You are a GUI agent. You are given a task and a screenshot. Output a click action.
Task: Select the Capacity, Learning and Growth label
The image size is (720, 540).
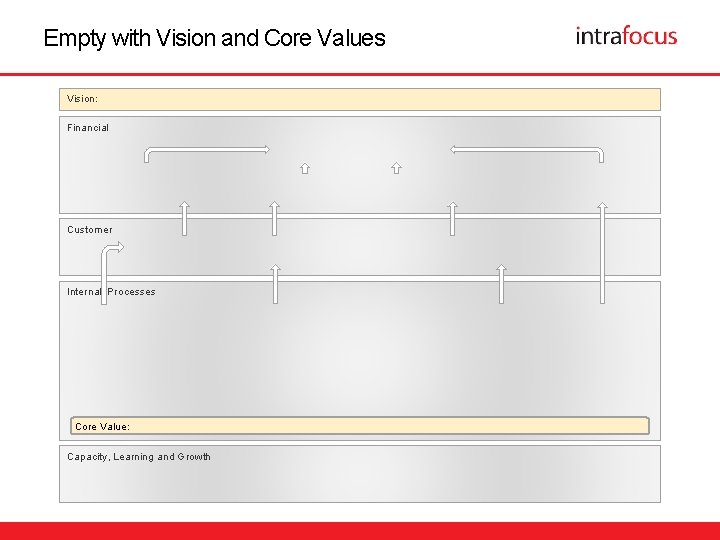139,457
